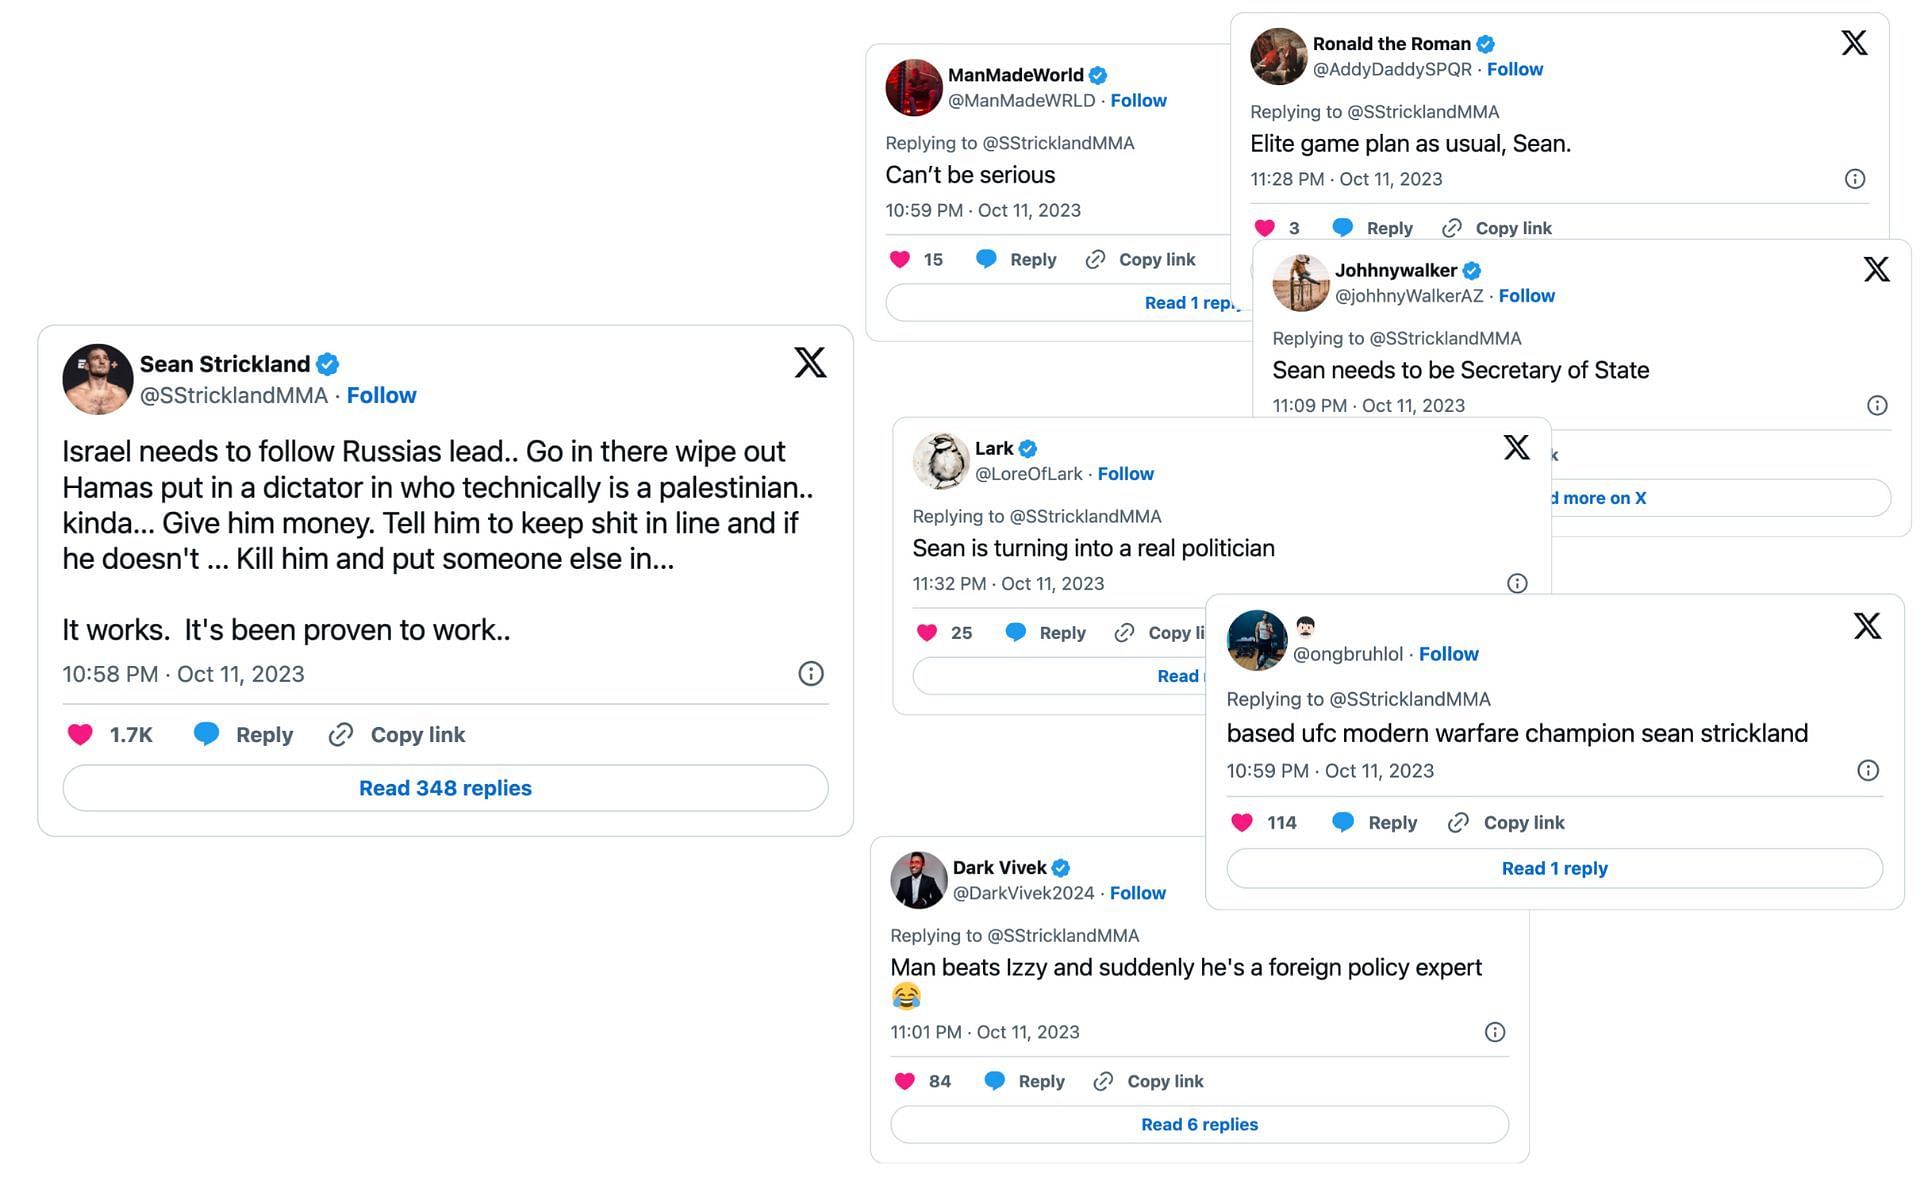Click the copy link icon on Dark Vivek's reply

coord(1103,1081)
